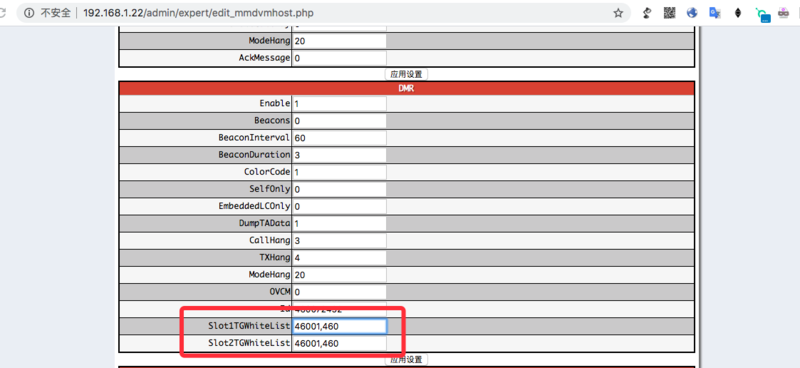Bookmark this page with the star icon
The width and height of the screenshot is (800, 368).
[x=618, y=13]
